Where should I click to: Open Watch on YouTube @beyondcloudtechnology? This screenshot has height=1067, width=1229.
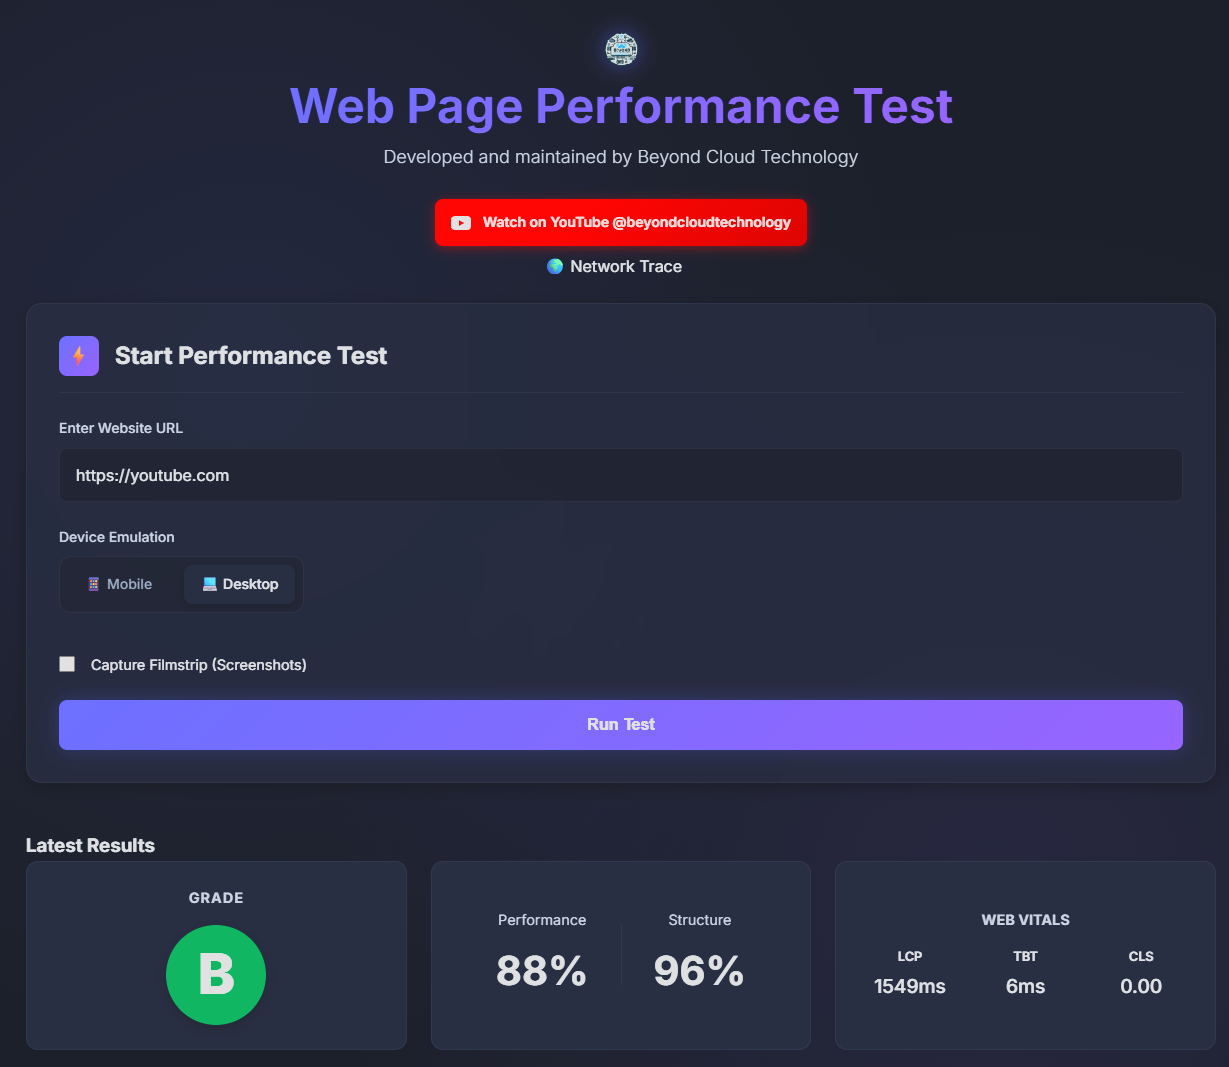(x=620, y=222)
